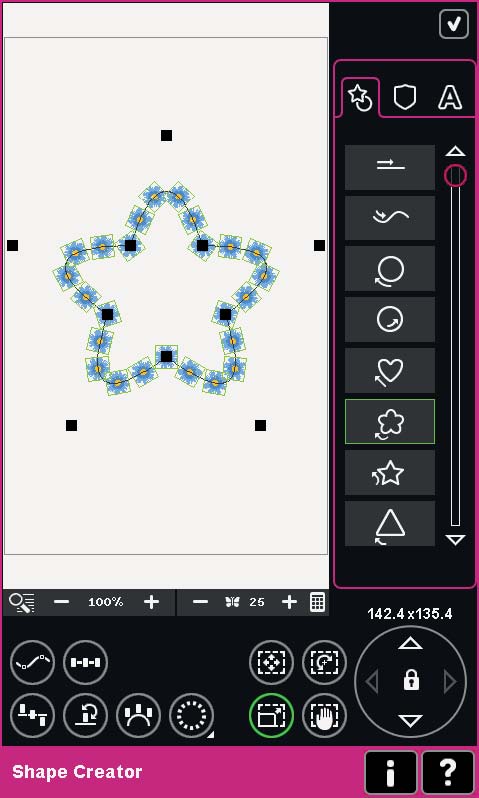The width and height of the screenshot is (479, 798).
Task: Click the wheel left arrow
Action: click(x=372, y=681)
